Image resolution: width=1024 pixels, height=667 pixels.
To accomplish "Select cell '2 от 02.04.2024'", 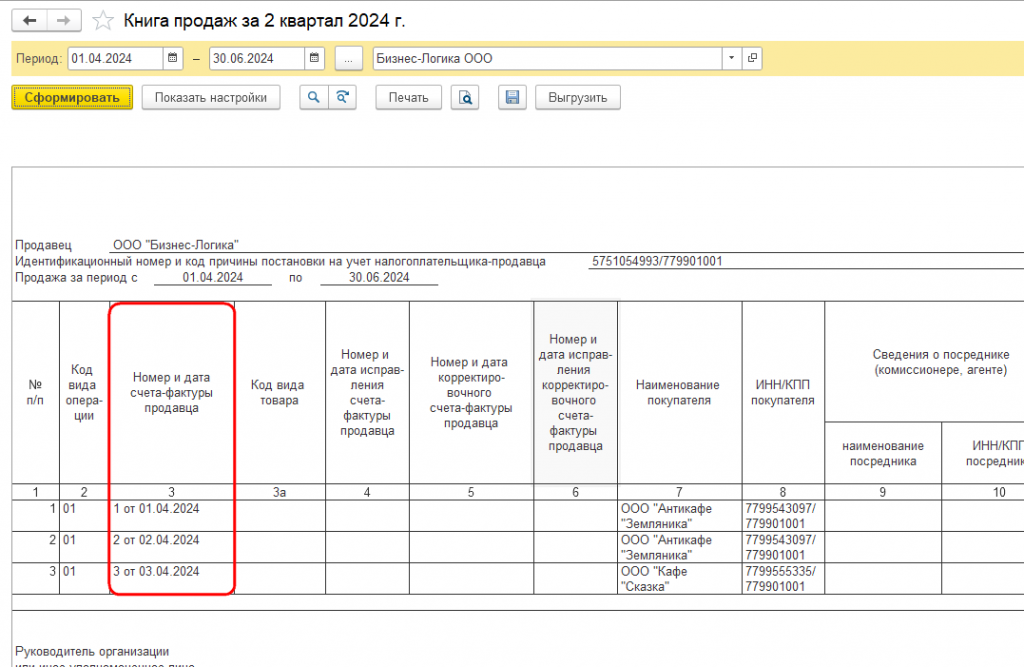I will coord(172,547).
